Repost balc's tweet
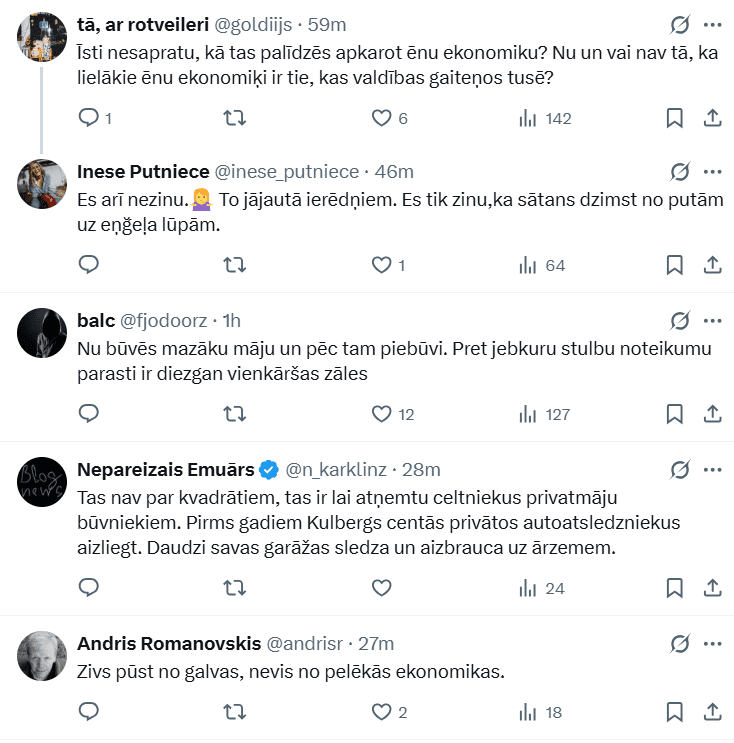The height and width of the screenshot is (743, 734). (x=234, y=414)
